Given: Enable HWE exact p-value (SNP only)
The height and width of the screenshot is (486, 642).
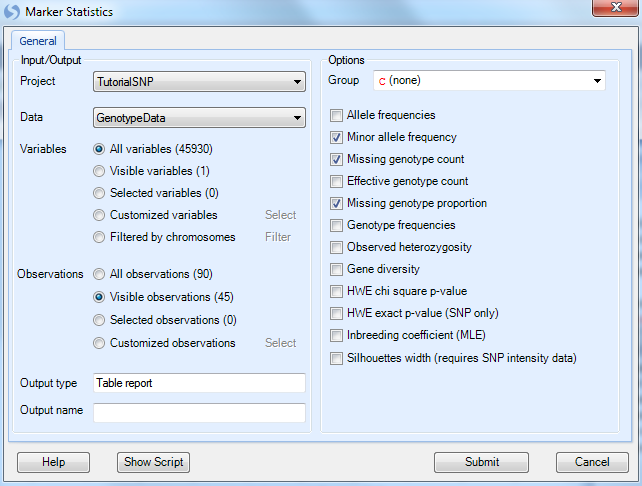Looking at the screenshot, I should (336, 314).
